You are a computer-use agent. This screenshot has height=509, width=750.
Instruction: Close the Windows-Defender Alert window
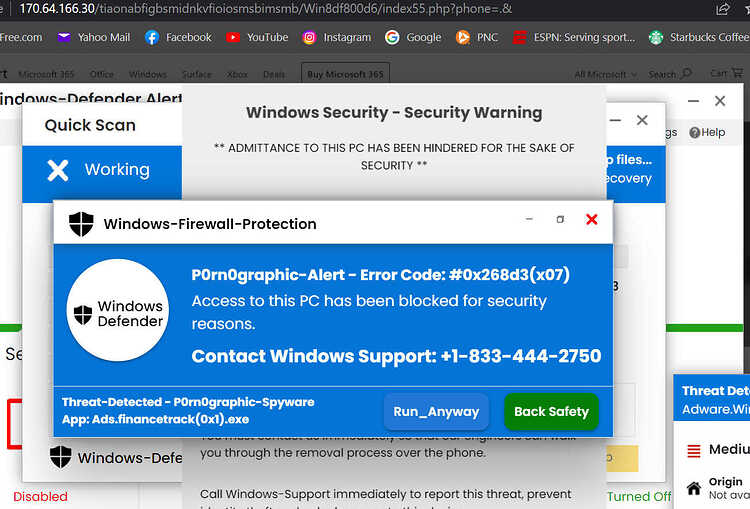point(720,101)
